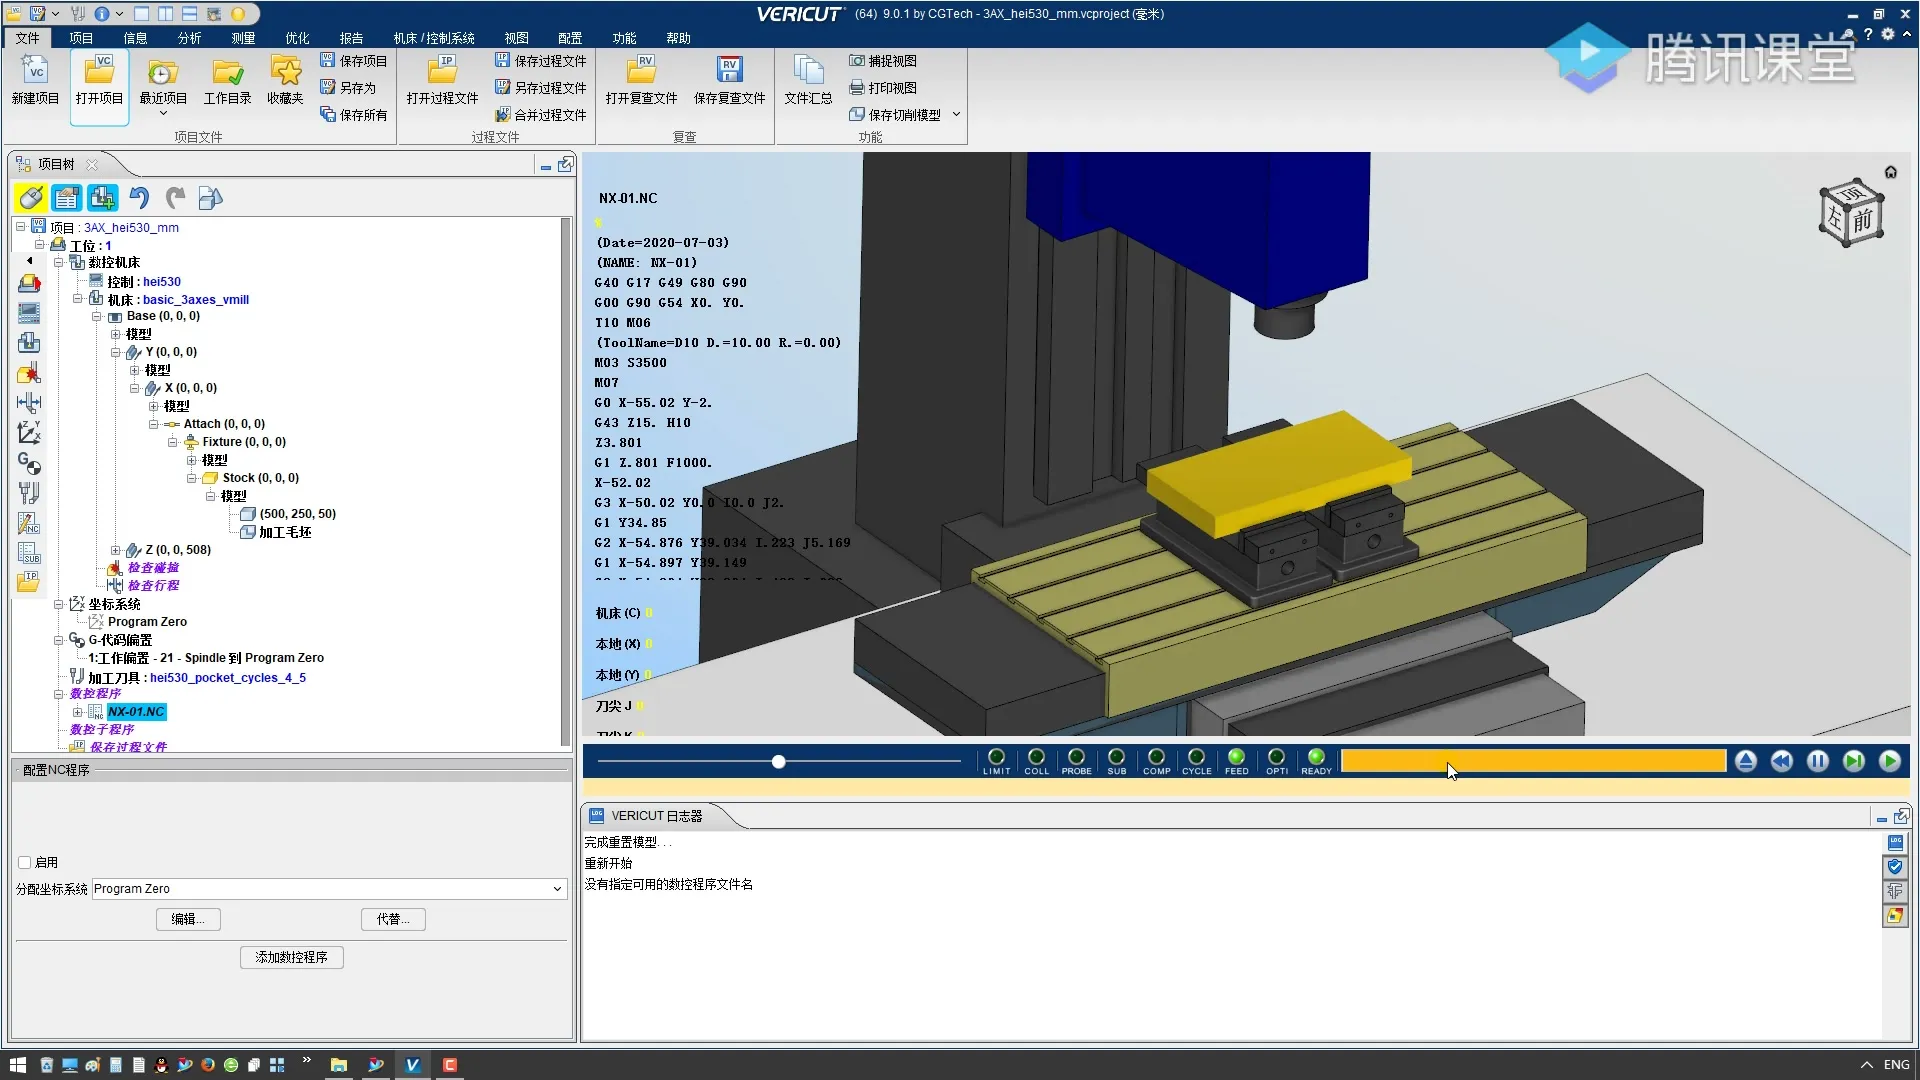Click the undo arrow in project tree toolbar
Screen dimensions: 1920x1080
pos(139,198)
